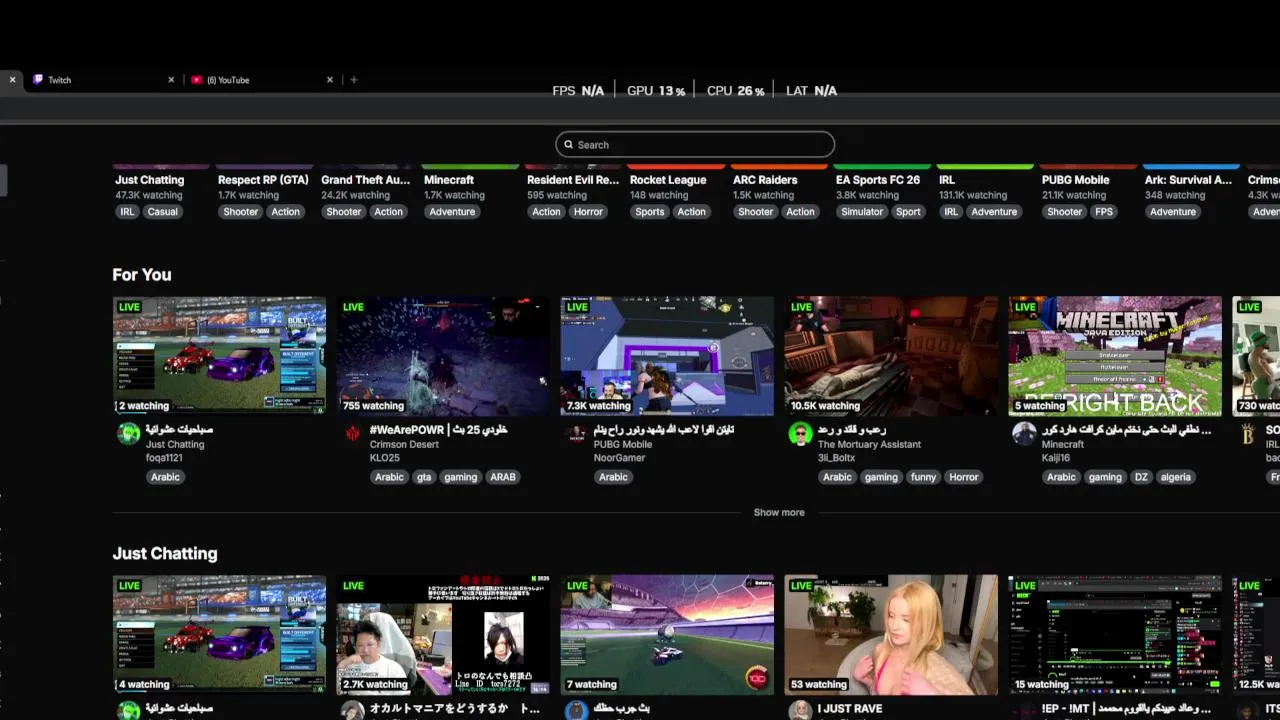Open NoorGamer channel name
Image resolution: width=1280 pixels, height=720 pixels.
[619, 458]
